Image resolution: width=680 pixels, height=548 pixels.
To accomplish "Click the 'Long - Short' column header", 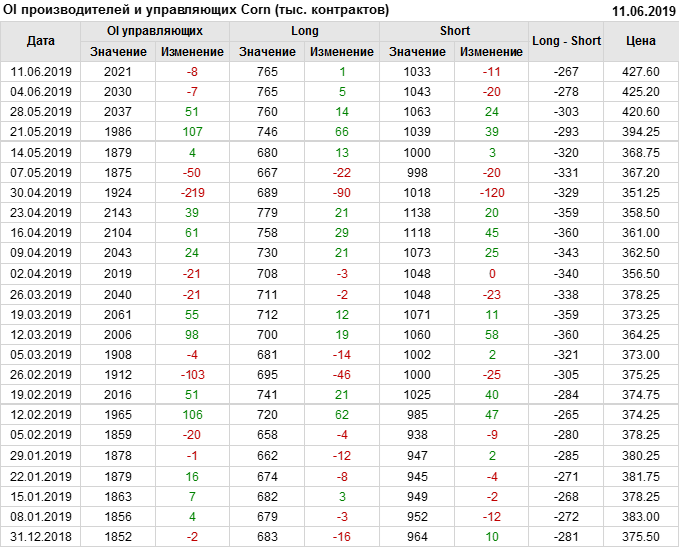I will 567,41.
